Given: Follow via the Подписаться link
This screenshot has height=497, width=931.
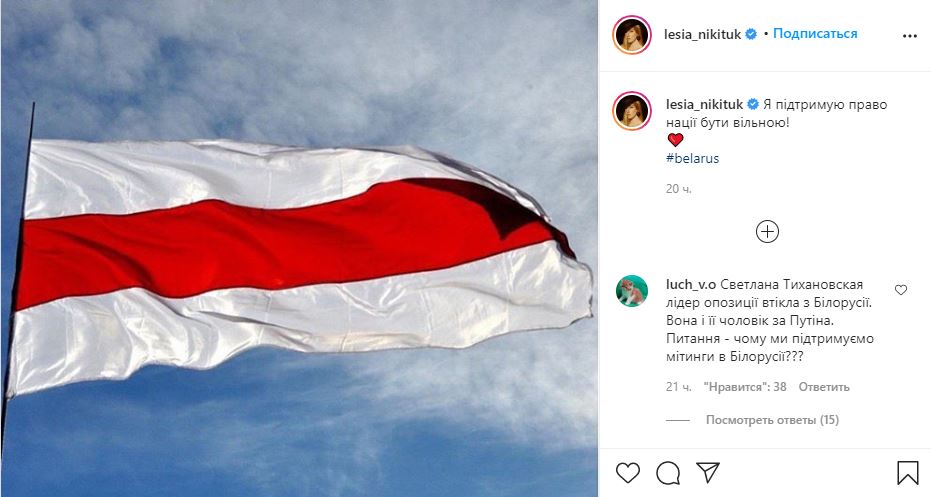Looking at the screenshot, I should click(815, 34).
